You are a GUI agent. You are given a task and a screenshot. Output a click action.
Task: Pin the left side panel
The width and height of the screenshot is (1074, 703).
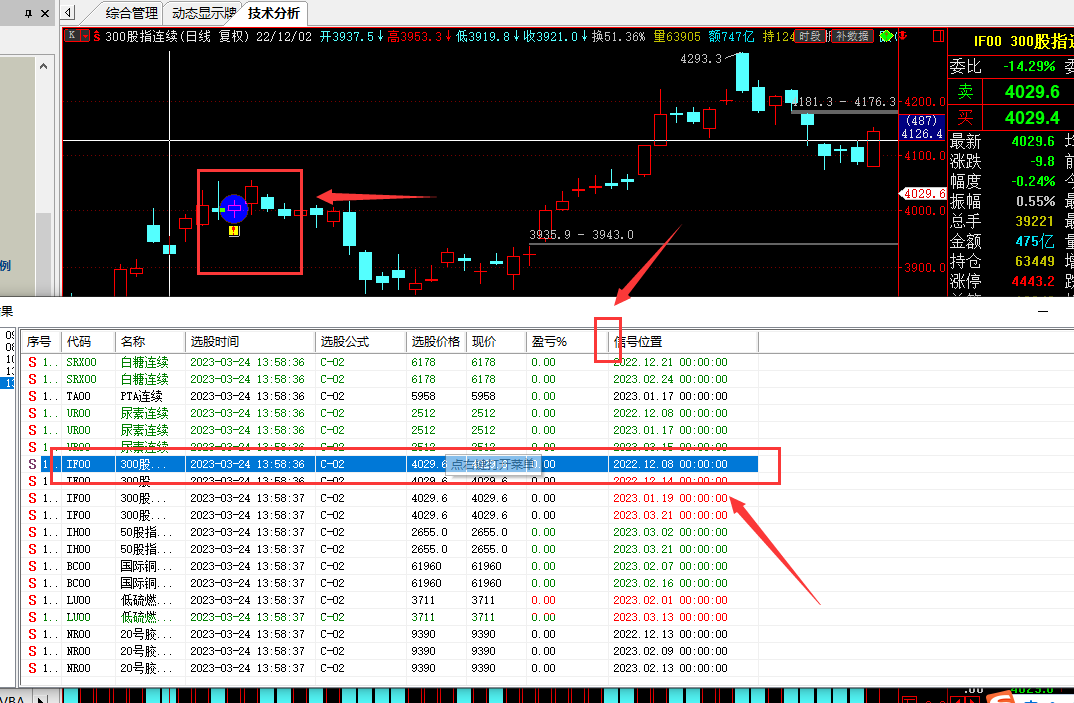click(28, 13)
